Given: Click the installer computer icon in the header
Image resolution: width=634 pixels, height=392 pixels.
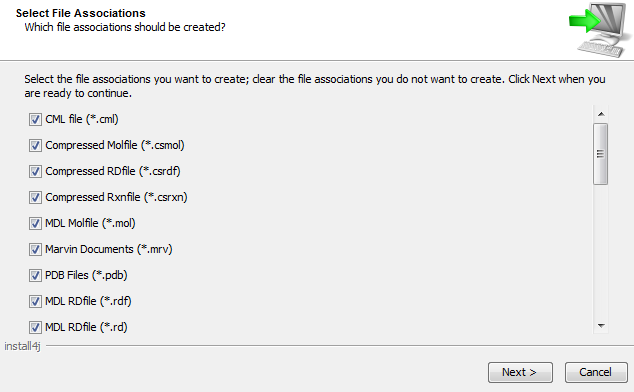Looking at the screenshot, I should (598, 30).
